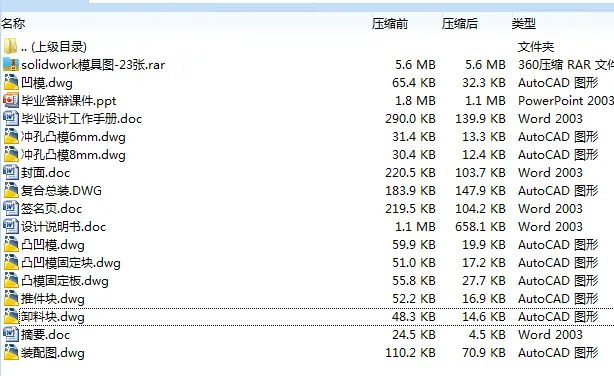
Task: Click the 27.7 KB compressed size cell
Action: click(484, 281)
